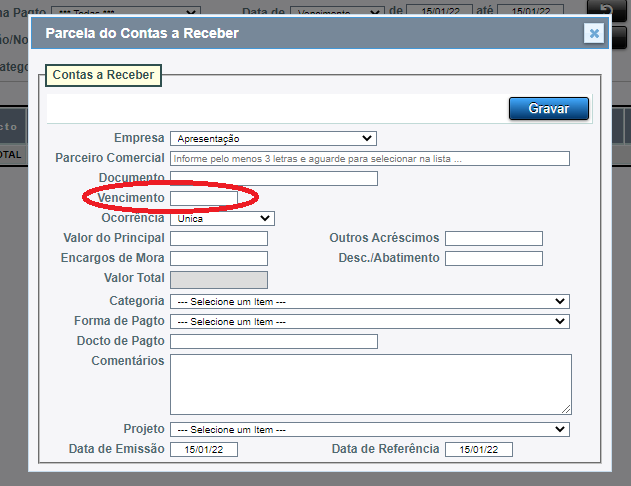Focus the Outros Acréscimos field

click(x=493, y=238)
